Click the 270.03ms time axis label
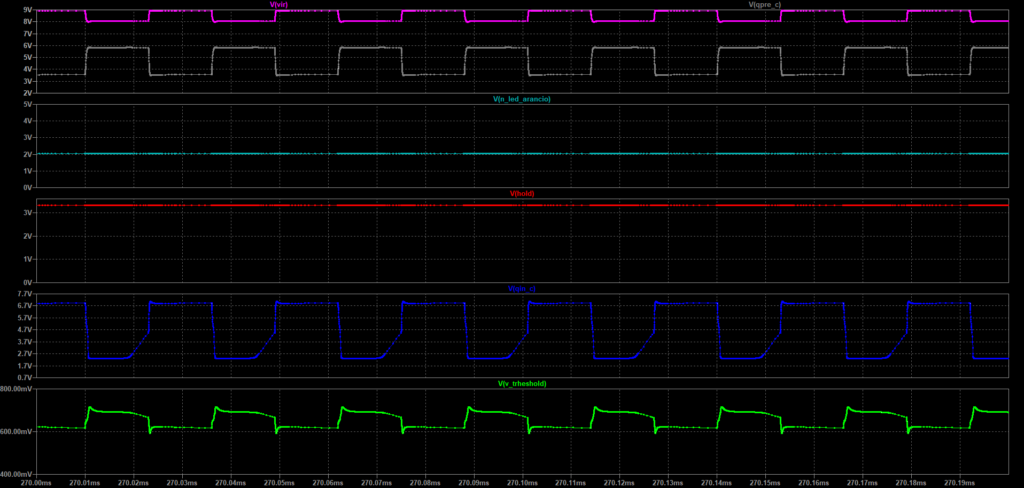The width and height of the screenshot is (1024, 488). [183, 483]
